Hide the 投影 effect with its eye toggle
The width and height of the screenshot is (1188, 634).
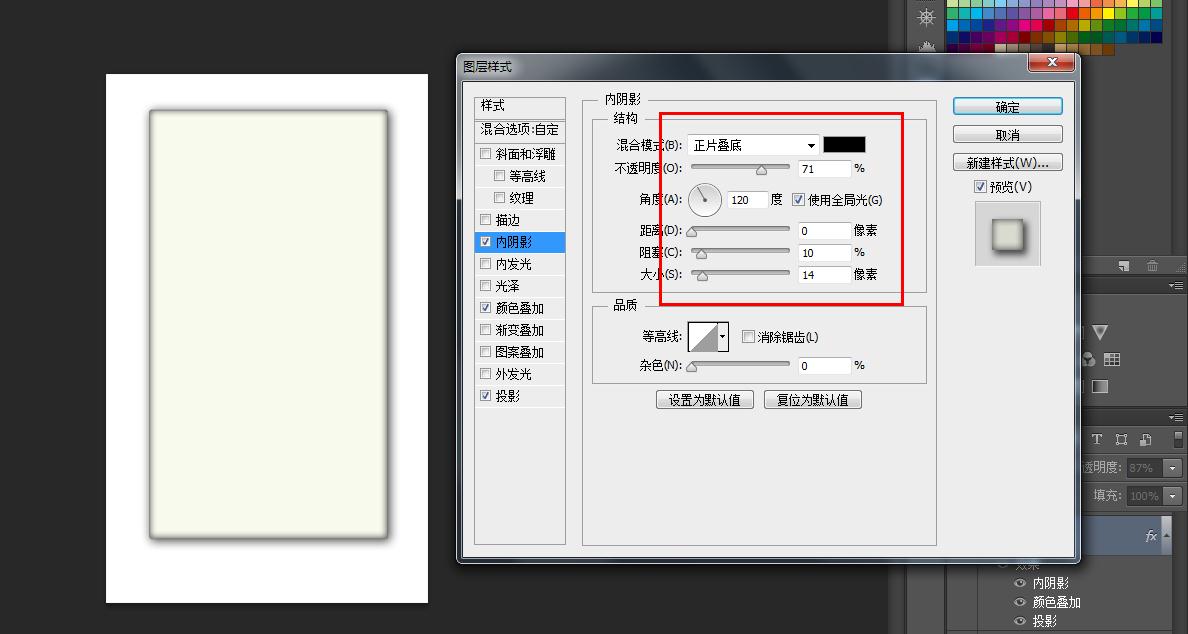[x=1018, y=621]
